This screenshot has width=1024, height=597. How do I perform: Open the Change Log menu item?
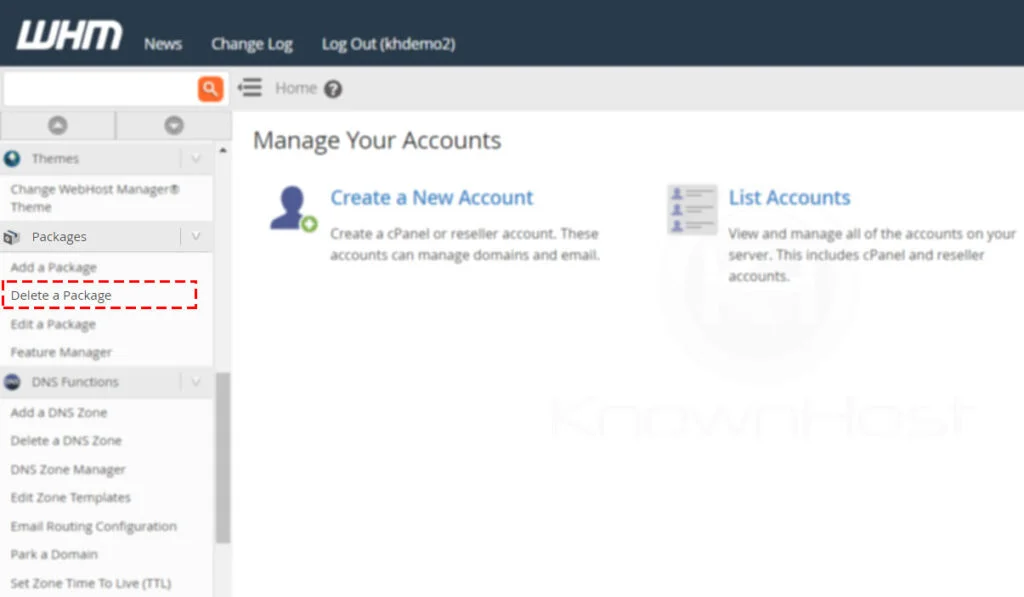coord(251,44)
